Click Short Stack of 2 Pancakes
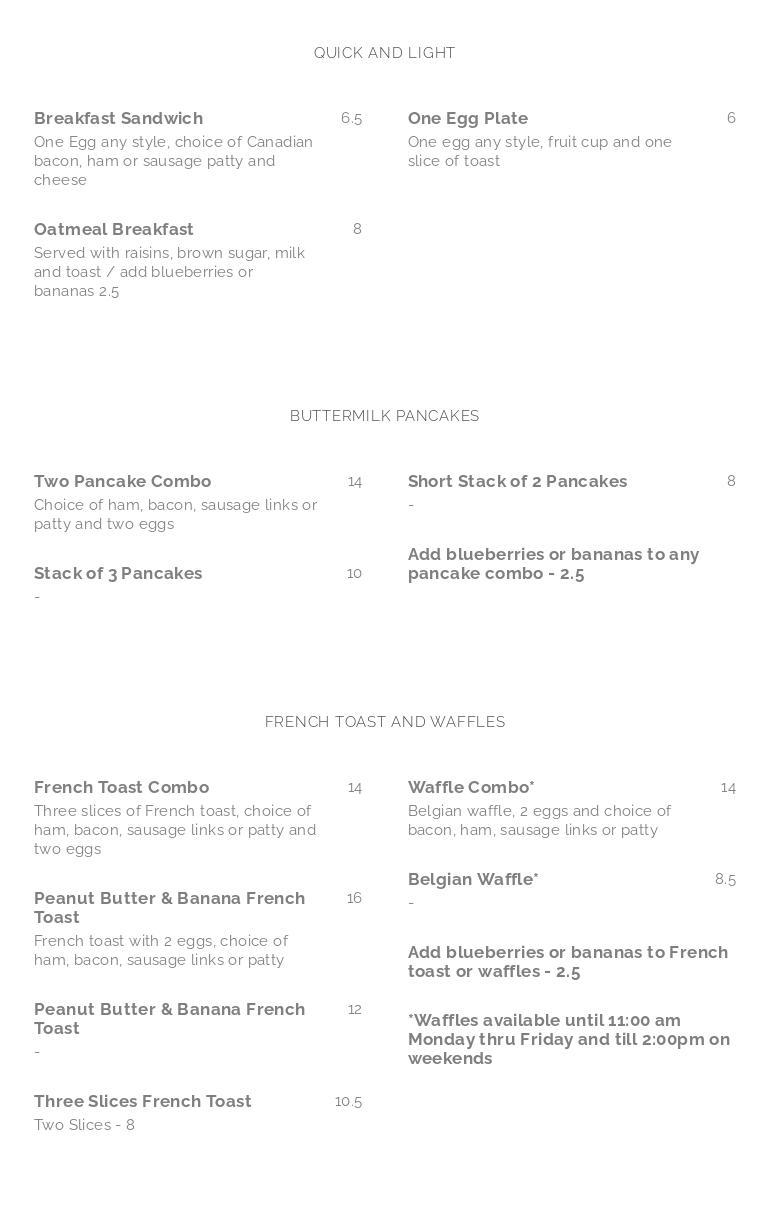The height and width of the screenshot is (1224, 770). coord(517,481)
